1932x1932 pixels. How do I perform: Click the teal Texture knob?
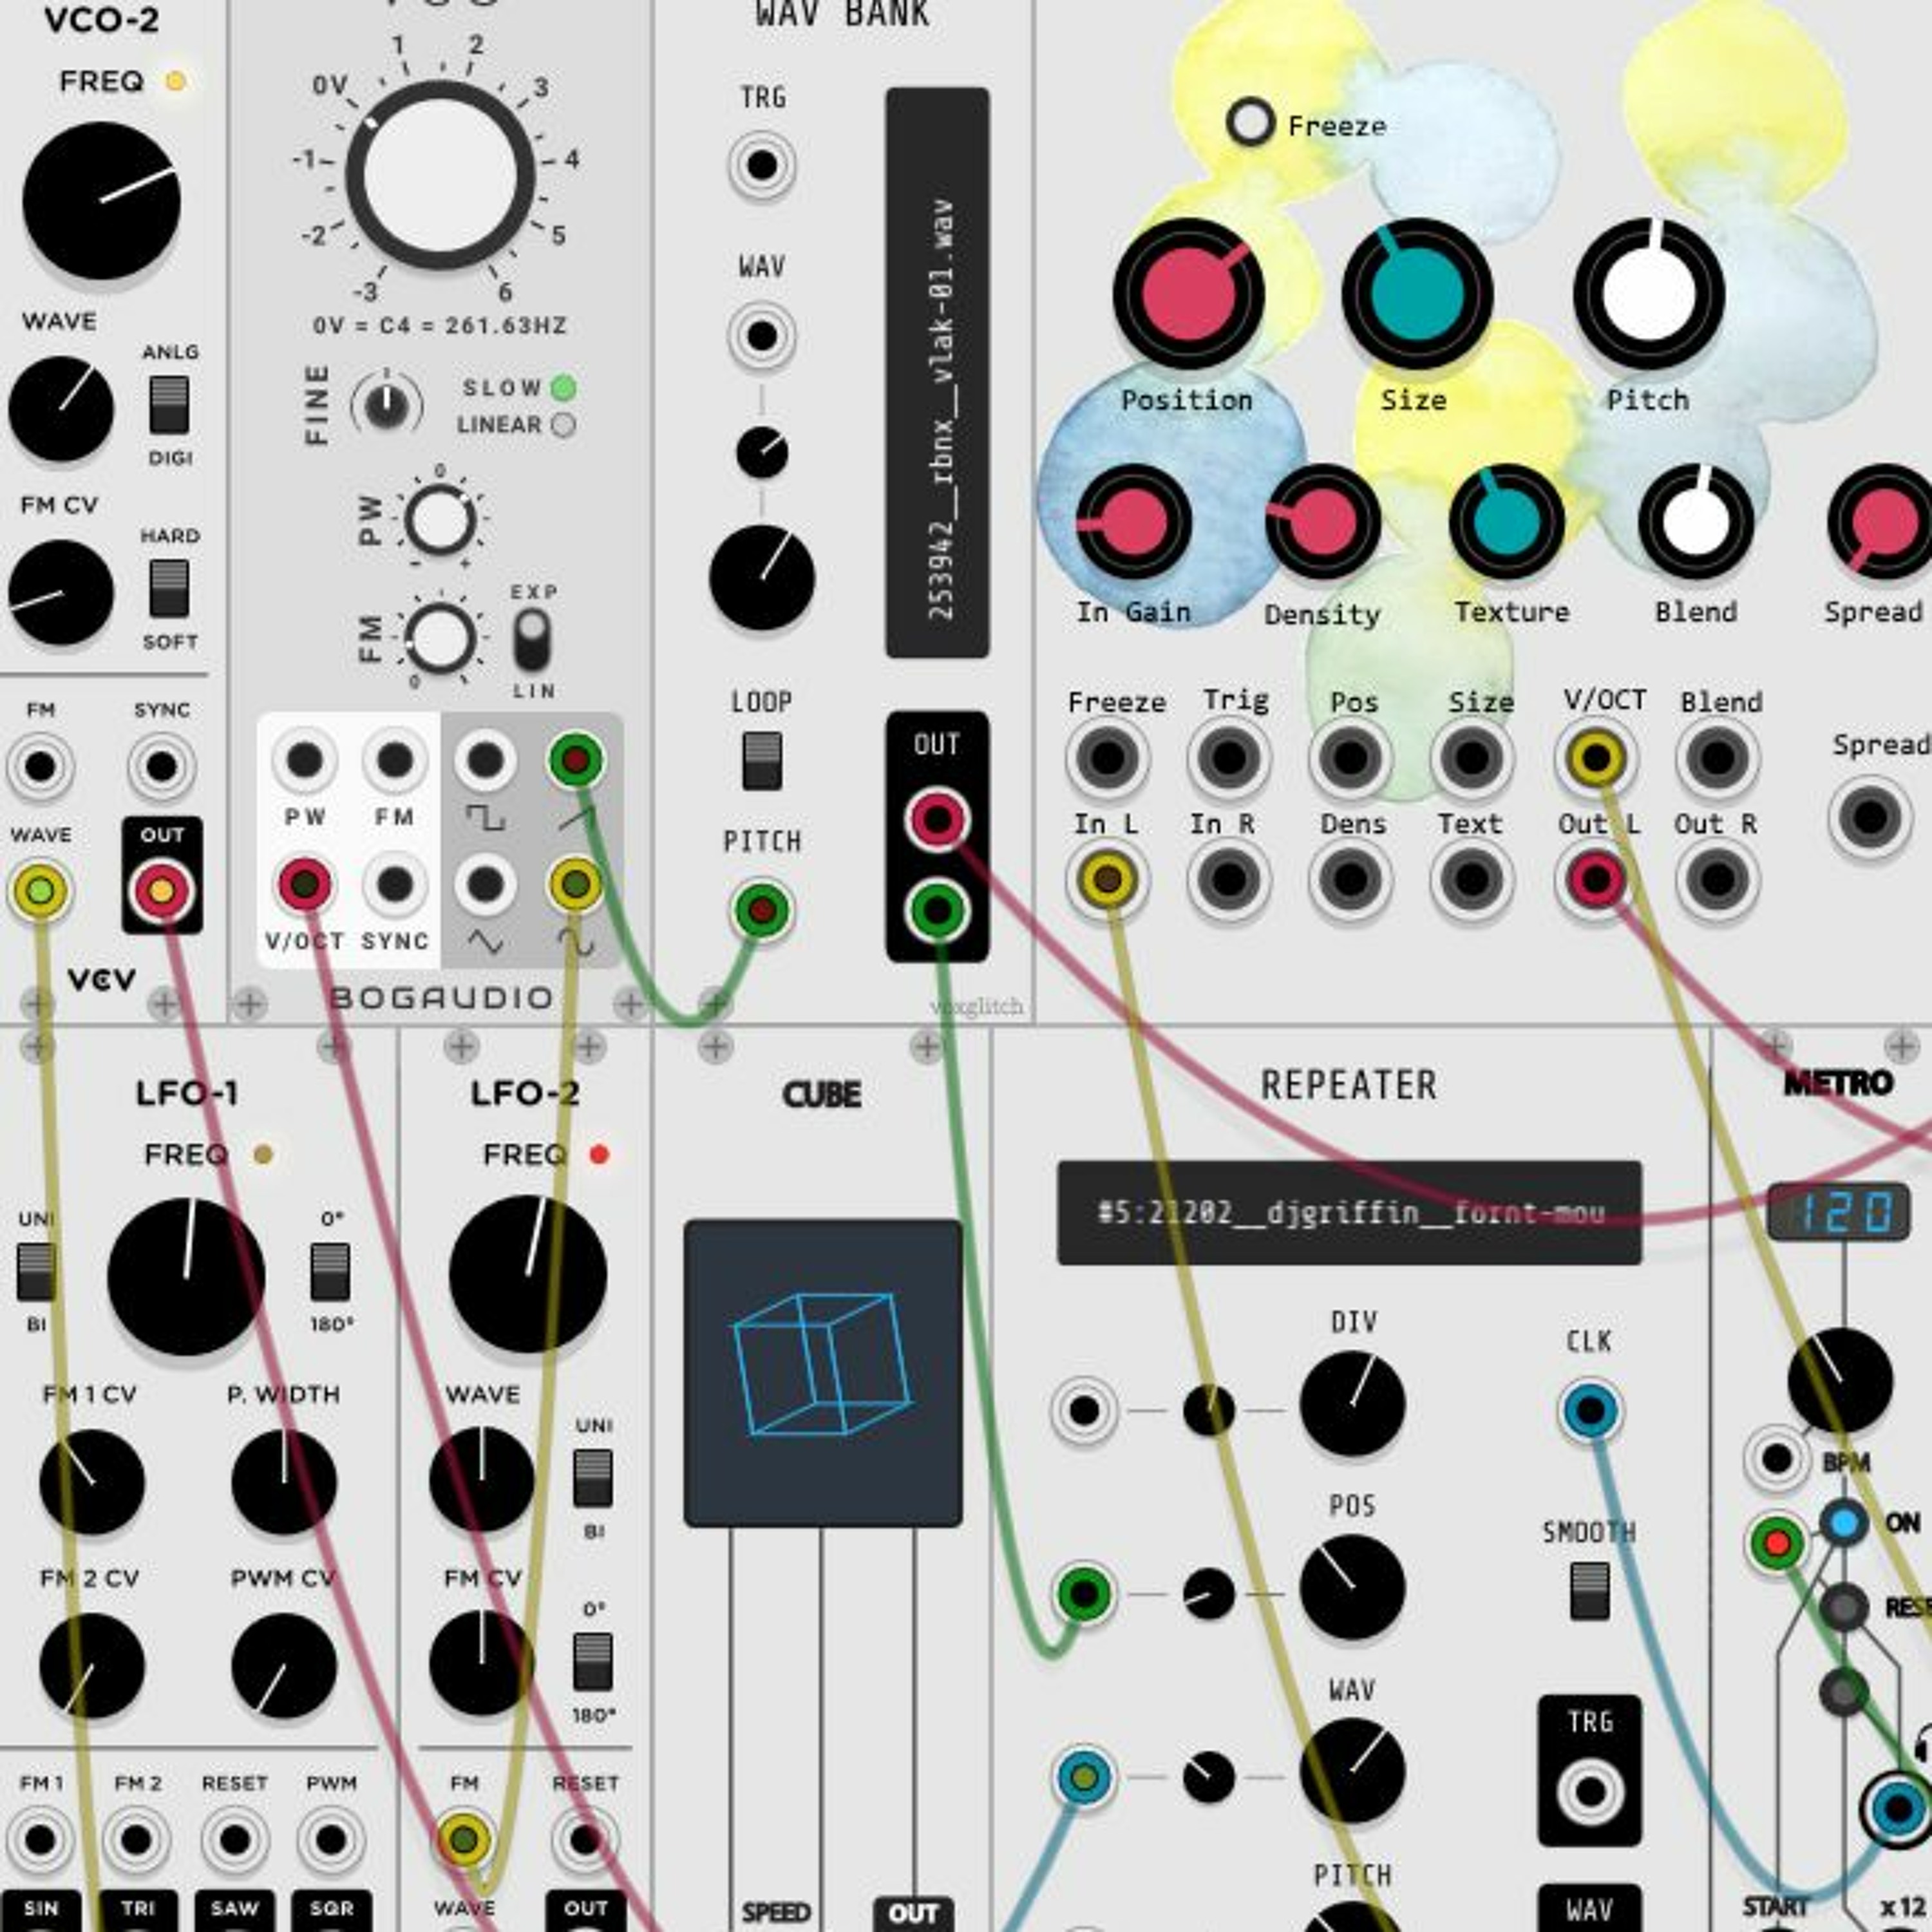pyautogui.click(x=1507, y=522)
